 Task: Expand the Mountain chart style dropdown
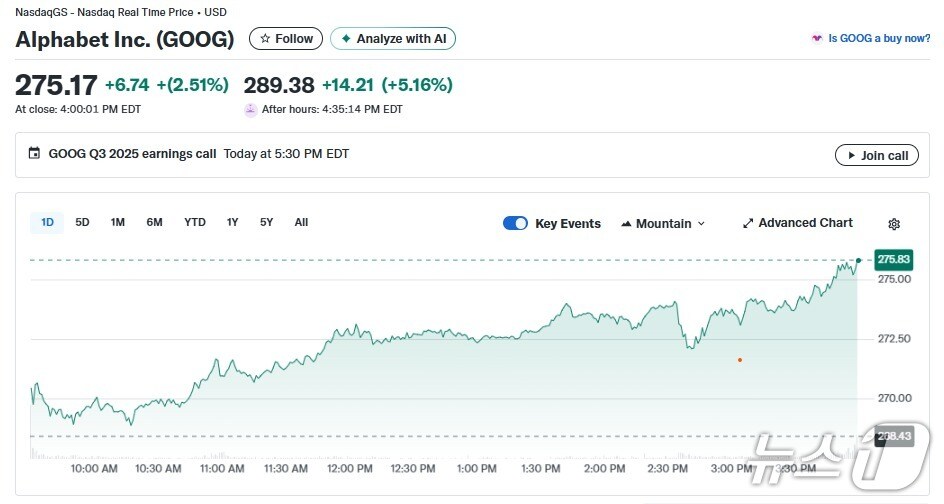coord(701,224)
